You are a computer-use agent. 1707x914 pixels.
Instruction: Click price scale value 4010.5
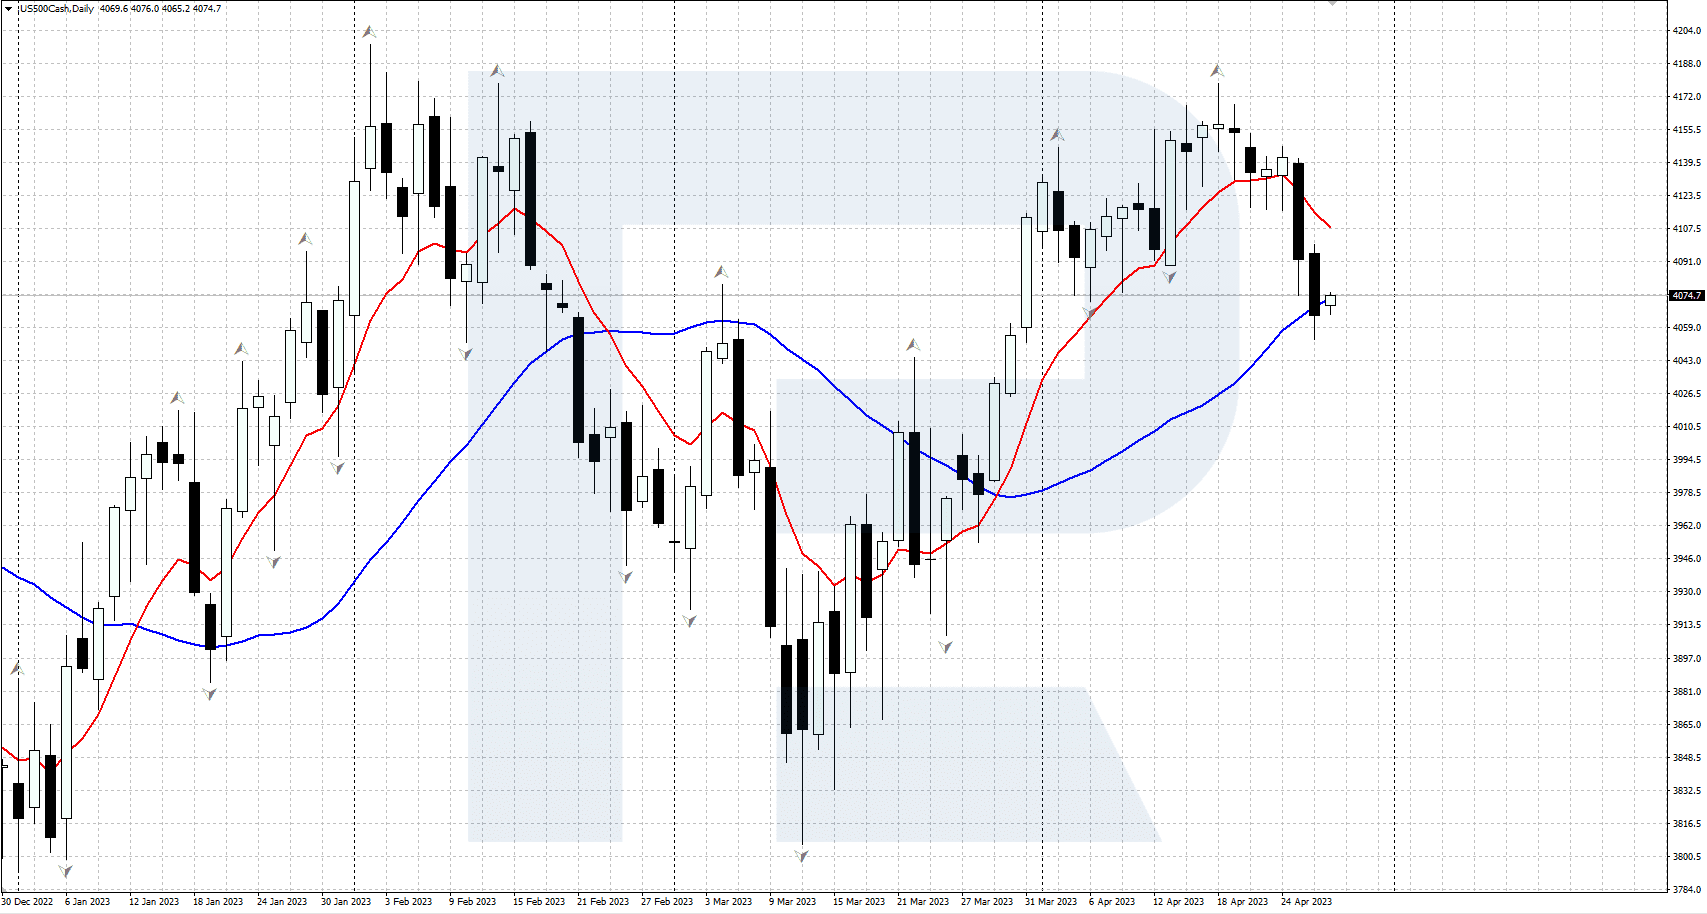click(x=1687, y=427)
